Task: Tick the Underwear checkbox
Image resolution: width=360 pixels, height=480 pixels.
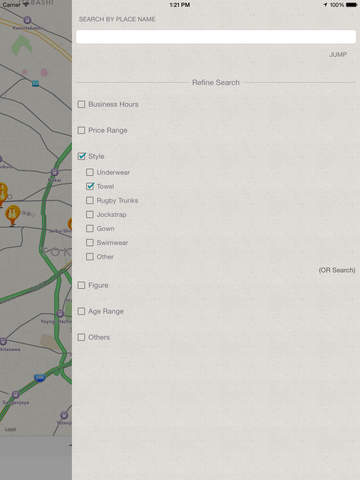Action: tap(90, 172)
